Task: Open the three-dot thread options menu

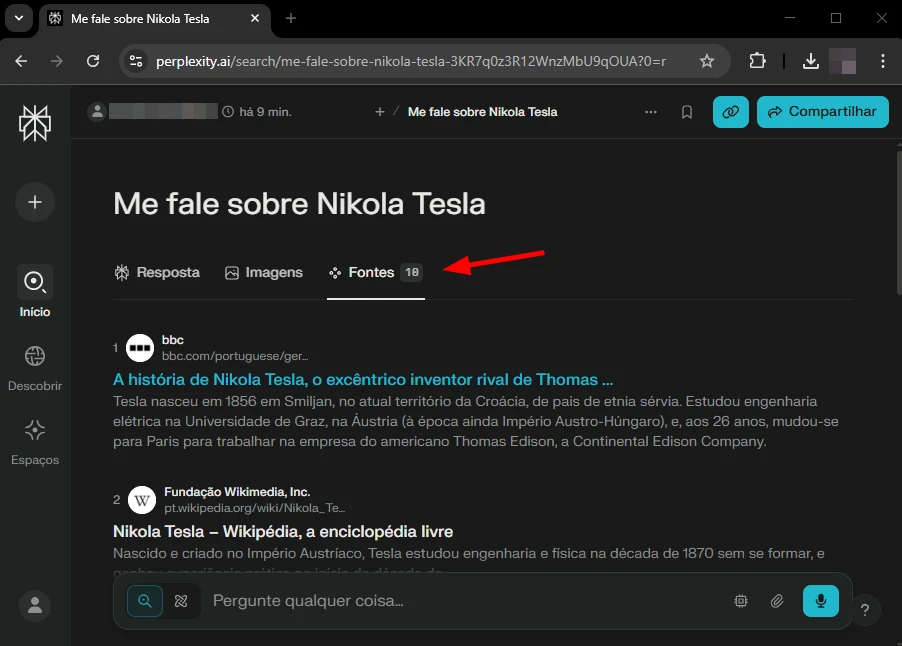Action: (x=651, y=112)
